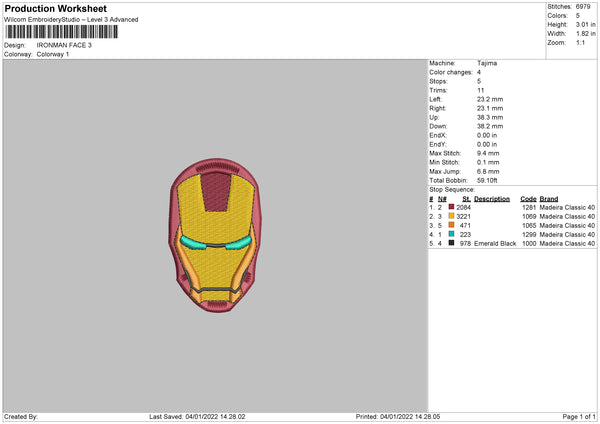Click the yellow swatch for stop 2

[451, 216]
